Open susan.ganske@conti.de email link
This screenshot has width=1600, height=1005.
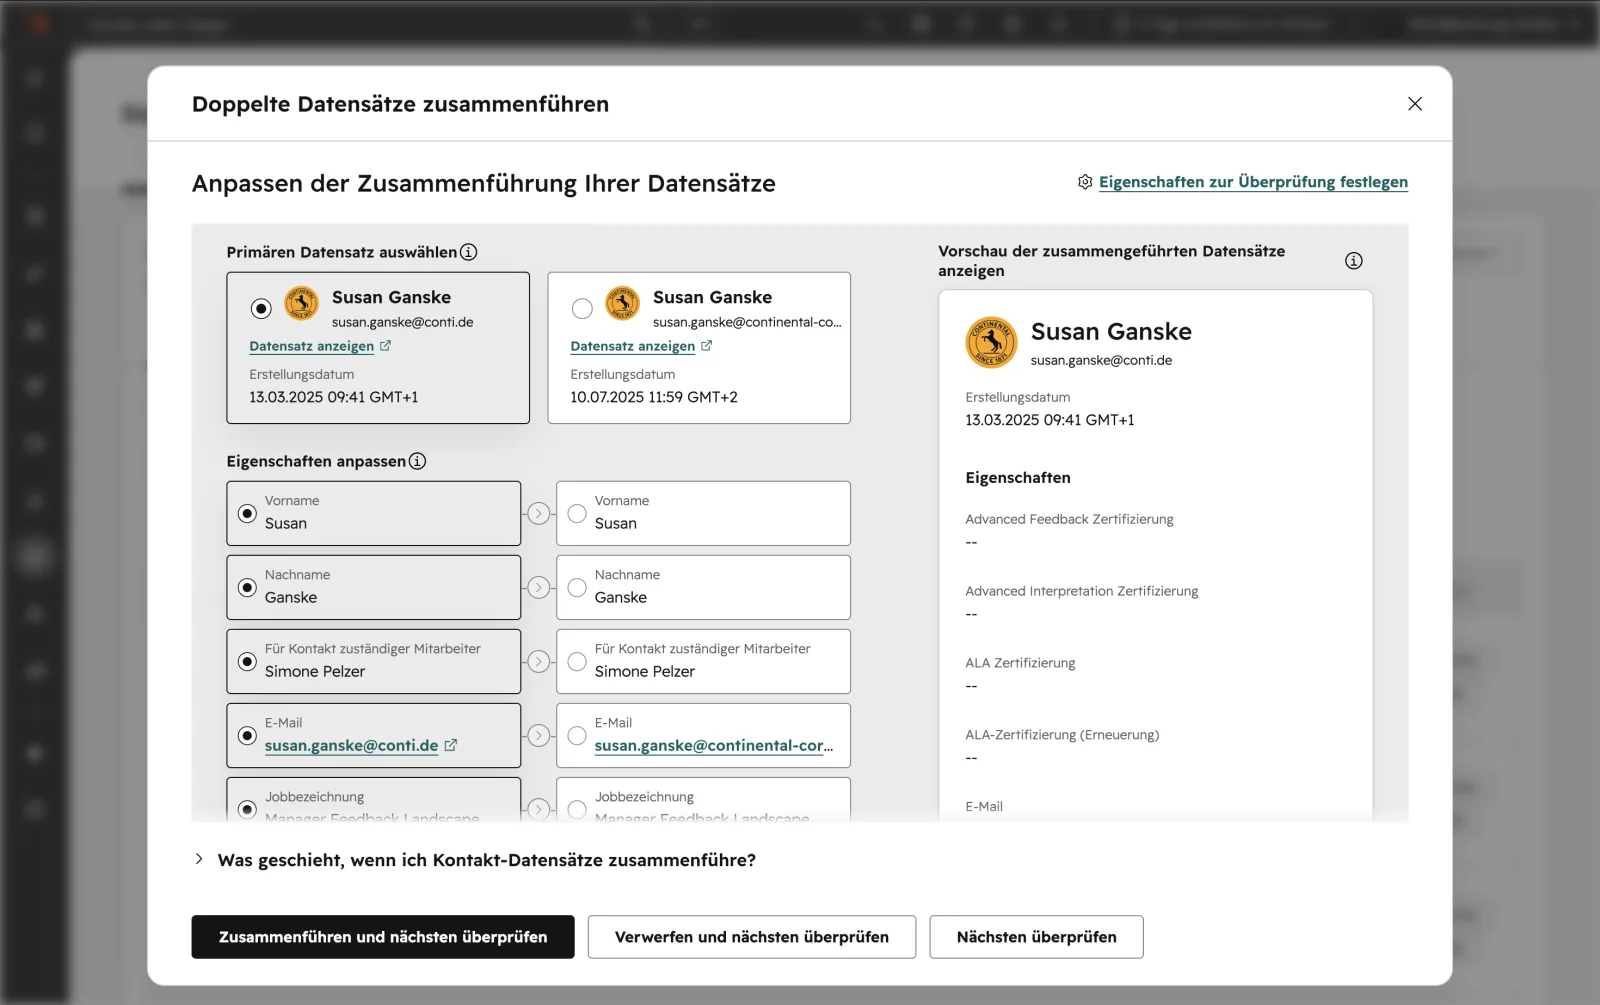coord(351,746)
